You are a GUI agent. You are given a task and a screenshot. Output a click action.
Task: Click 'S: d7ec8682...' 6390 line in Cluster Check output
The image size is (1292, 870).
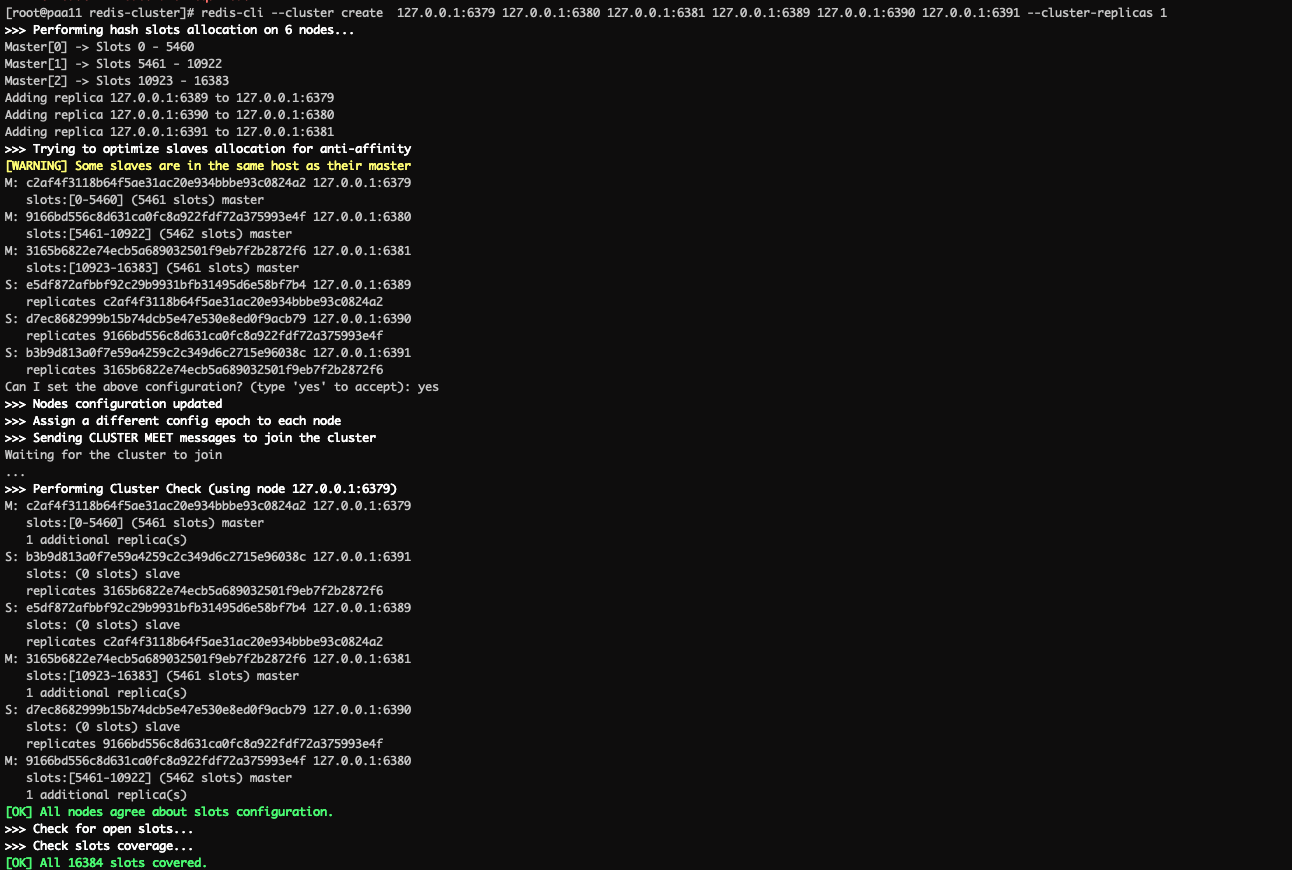[208, 710]
